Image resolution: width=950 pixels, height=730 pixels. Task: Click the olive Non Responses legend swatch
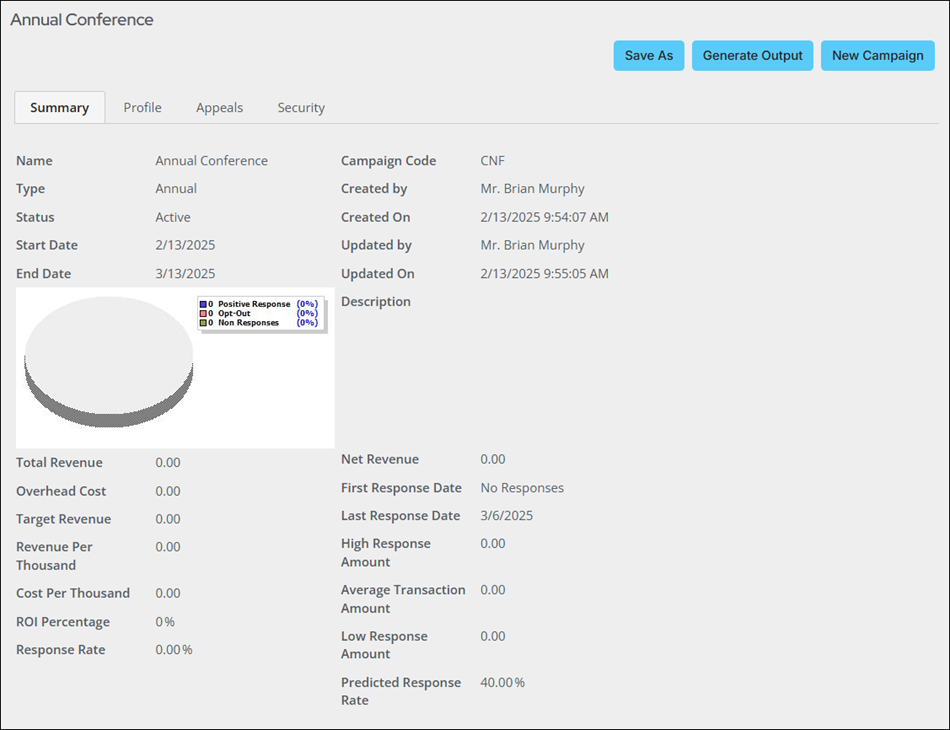click(x=204, y=323)
